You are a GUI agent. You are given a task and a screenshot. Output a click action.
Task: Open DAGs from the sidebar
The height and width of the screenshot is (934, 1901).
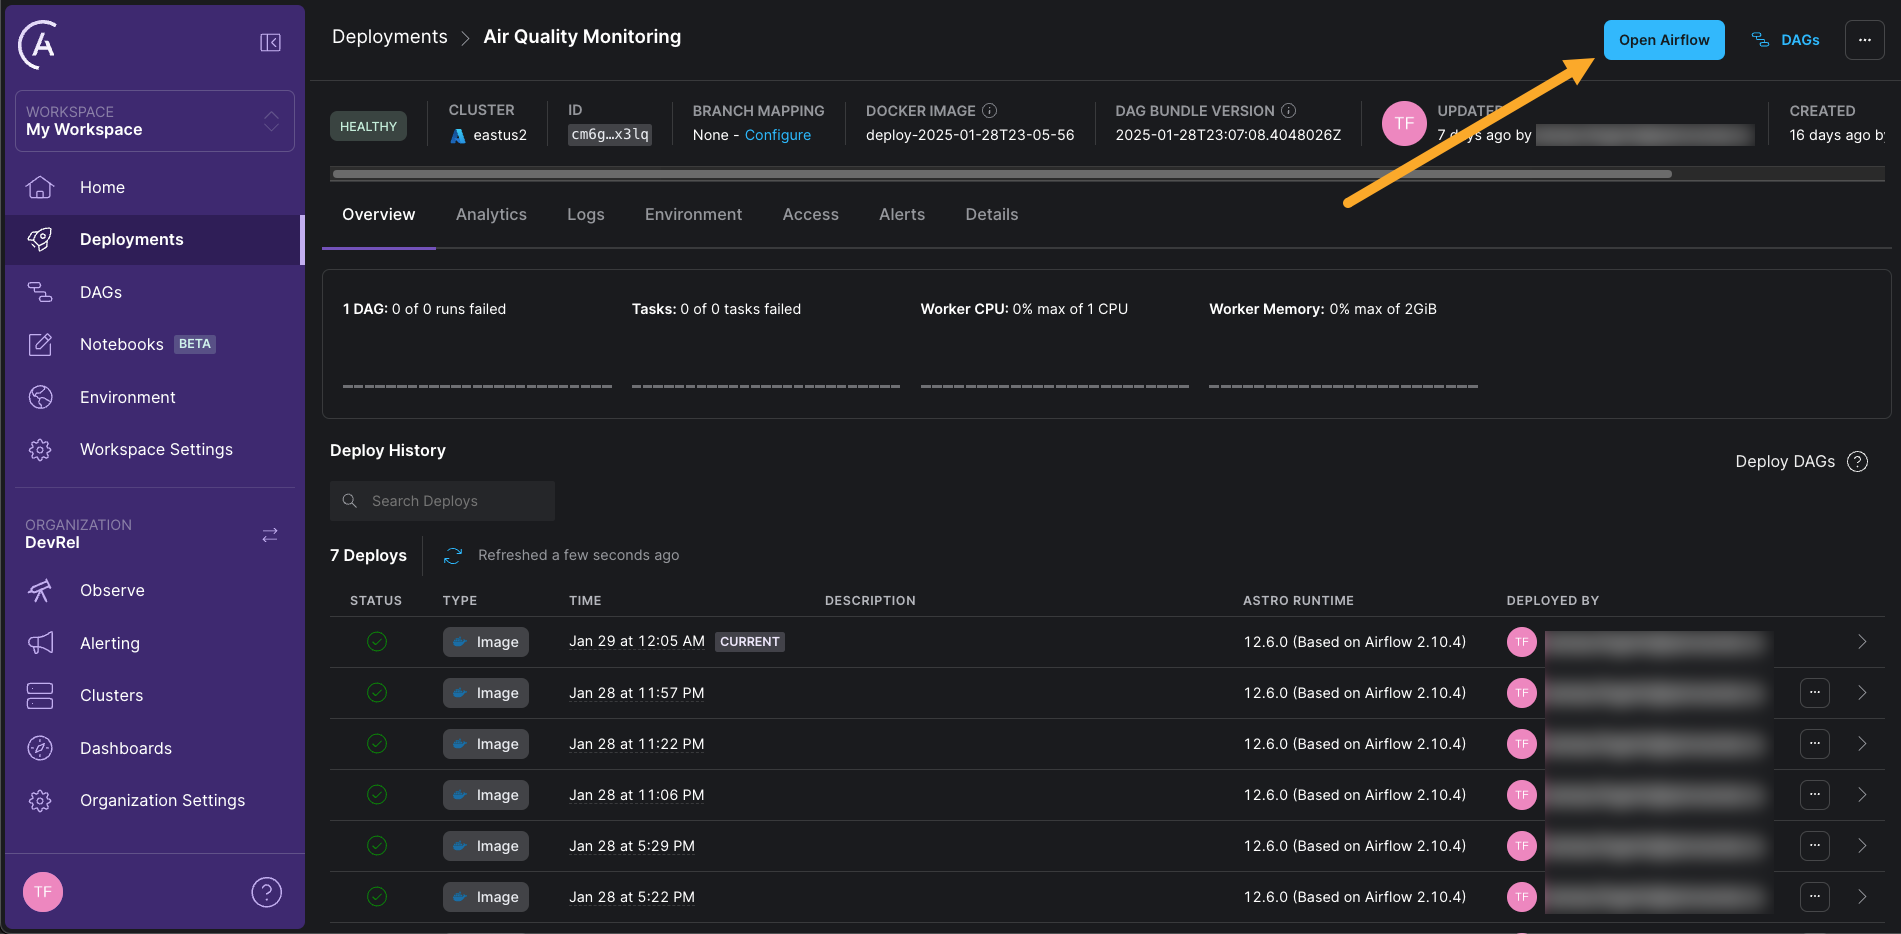[x=100, y=292]
